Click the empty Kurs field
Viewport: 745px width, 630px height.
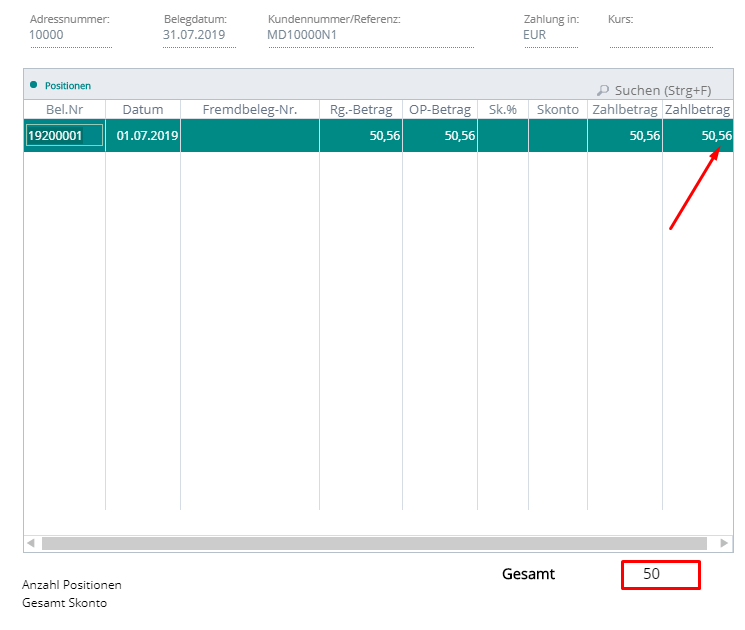click(x=660, y=36)
